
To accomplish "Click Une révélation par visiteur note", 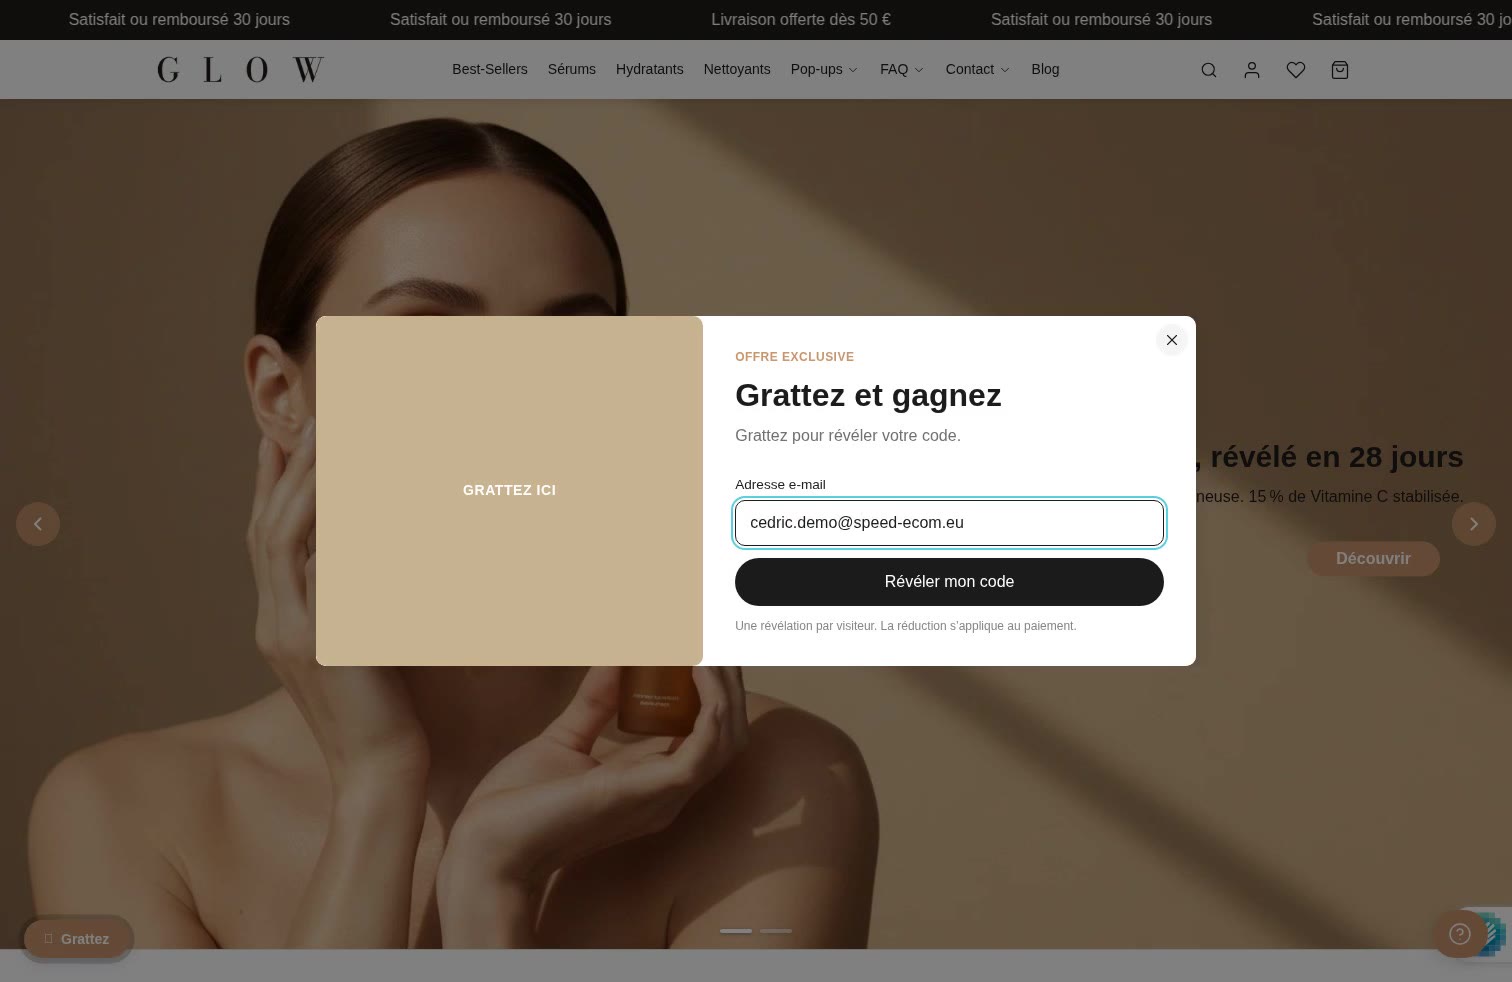I will click(x=905, y=626).
